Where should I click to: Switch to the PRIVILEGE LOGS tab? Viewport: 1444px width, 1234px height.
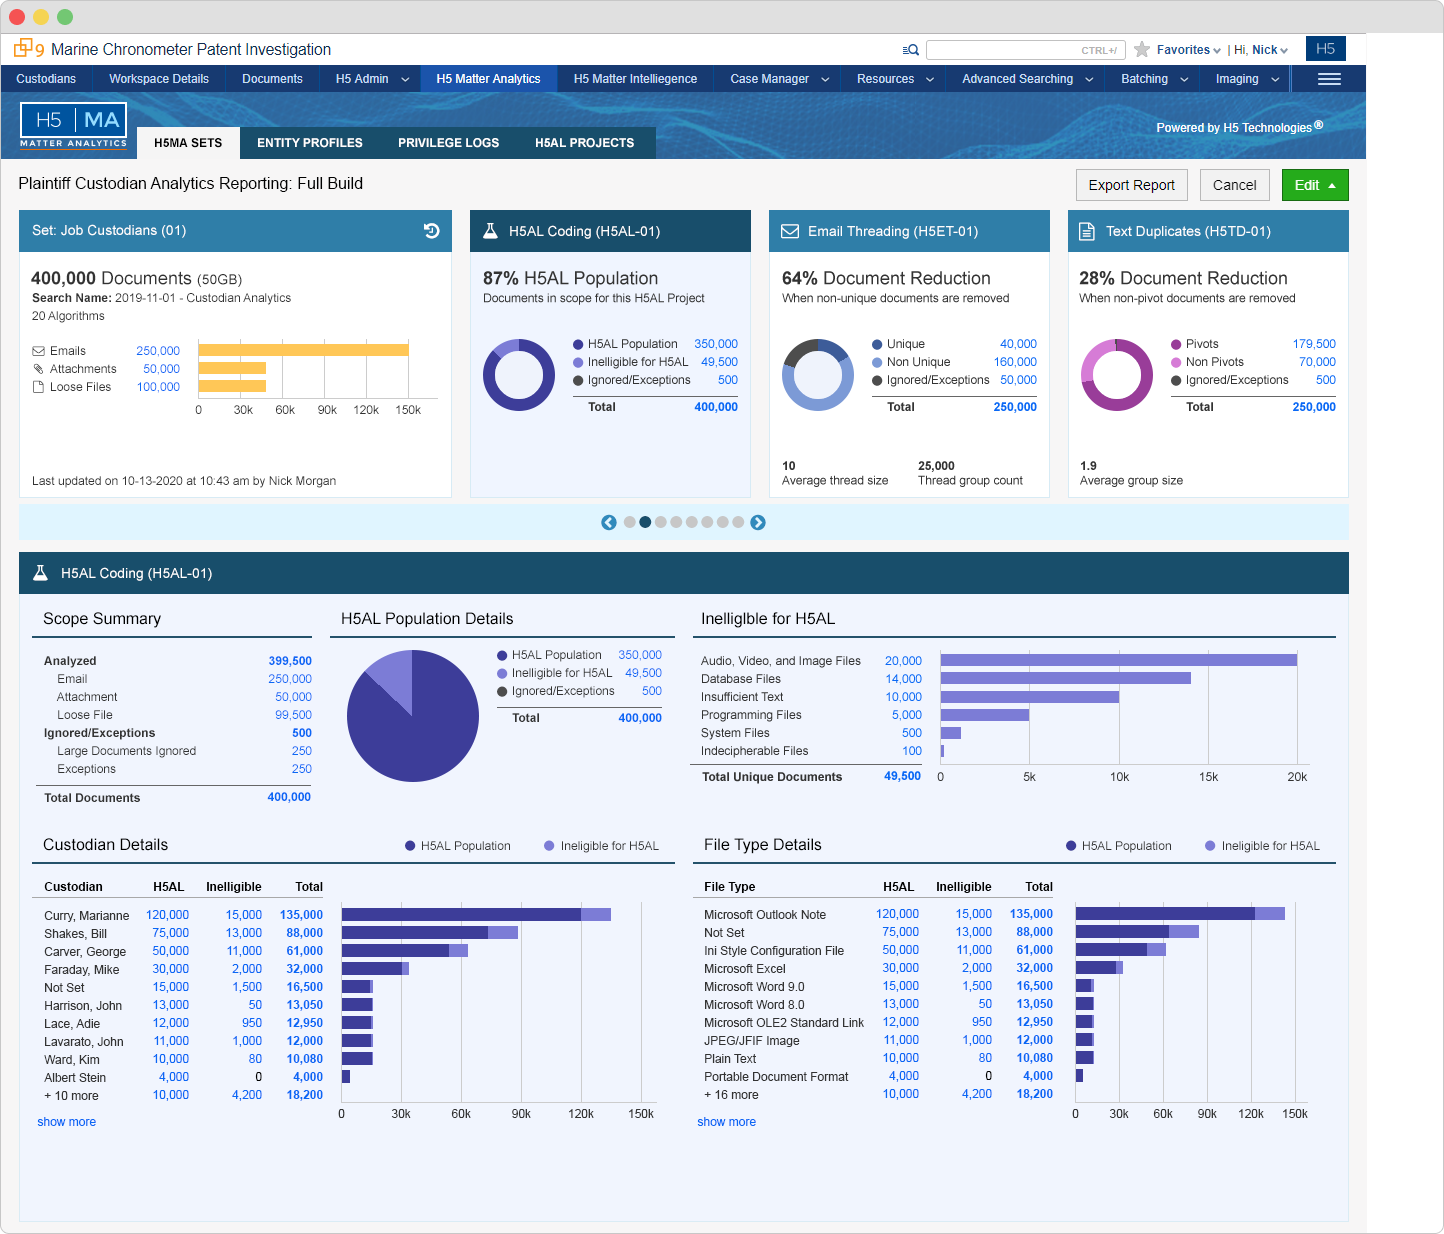click(x=448, y=143)
